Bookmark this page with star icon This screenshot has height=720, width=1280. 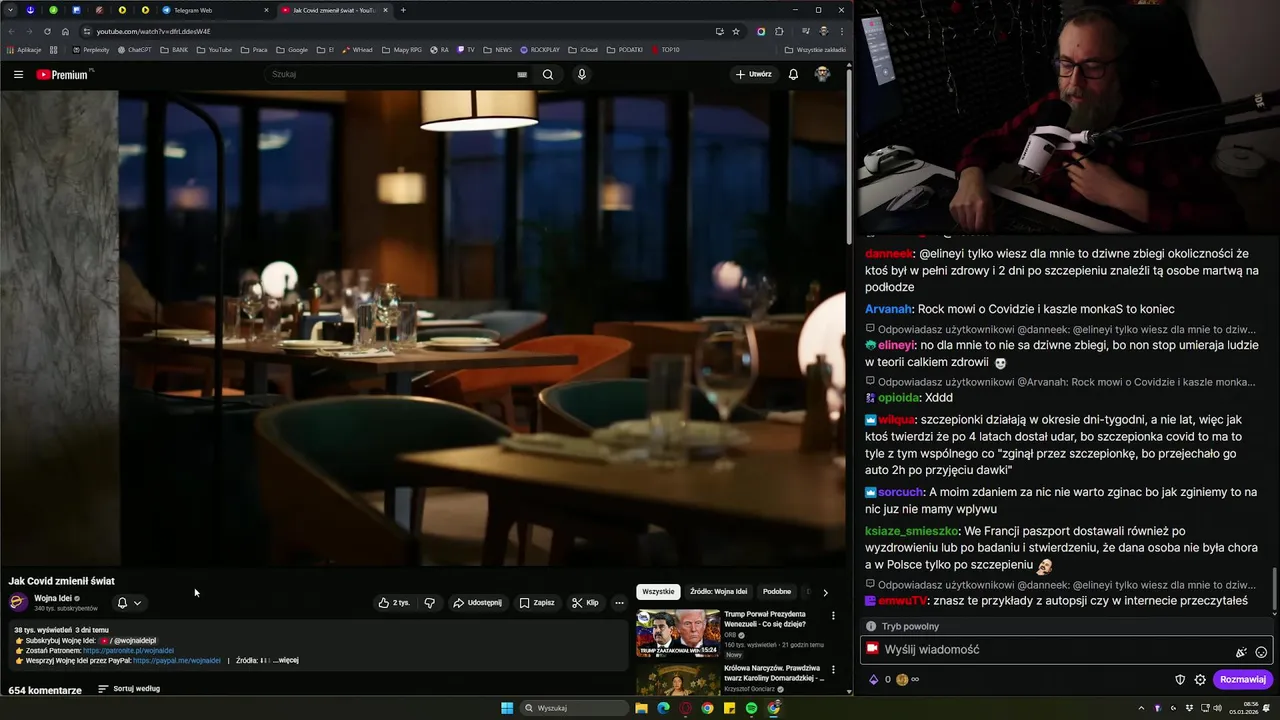point(736,31)
